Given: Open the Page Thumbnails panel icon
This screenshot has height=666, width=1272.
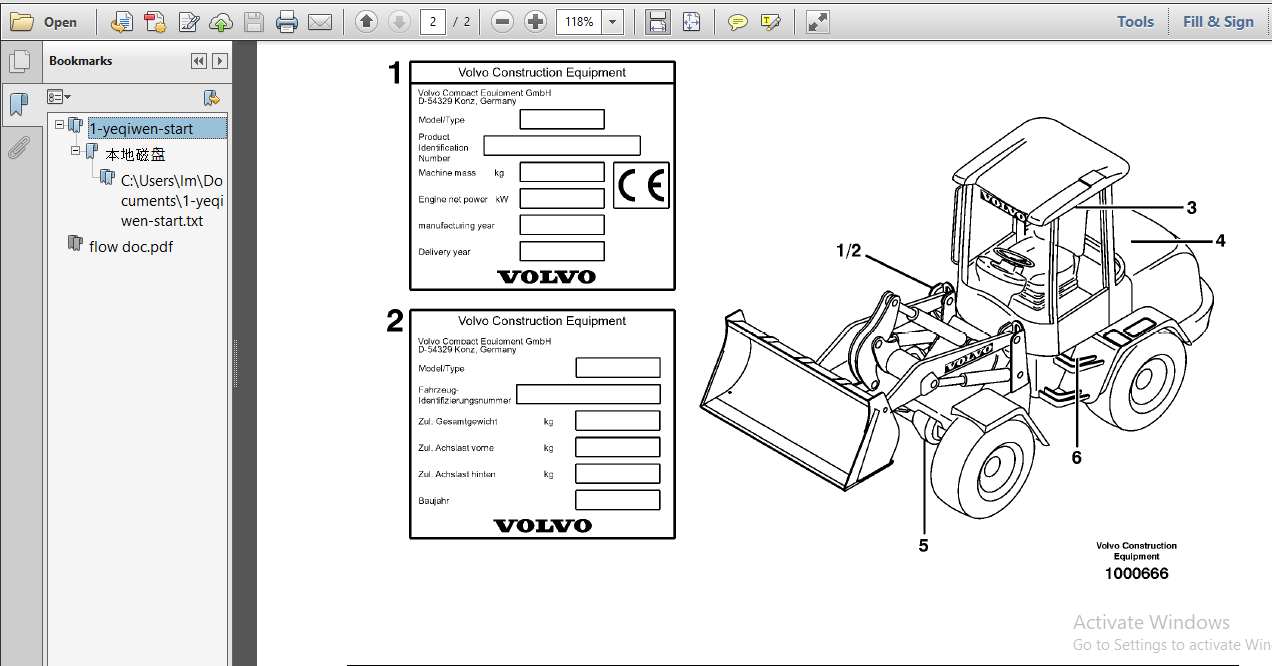Looking at the screenshot, I should 18,63.
